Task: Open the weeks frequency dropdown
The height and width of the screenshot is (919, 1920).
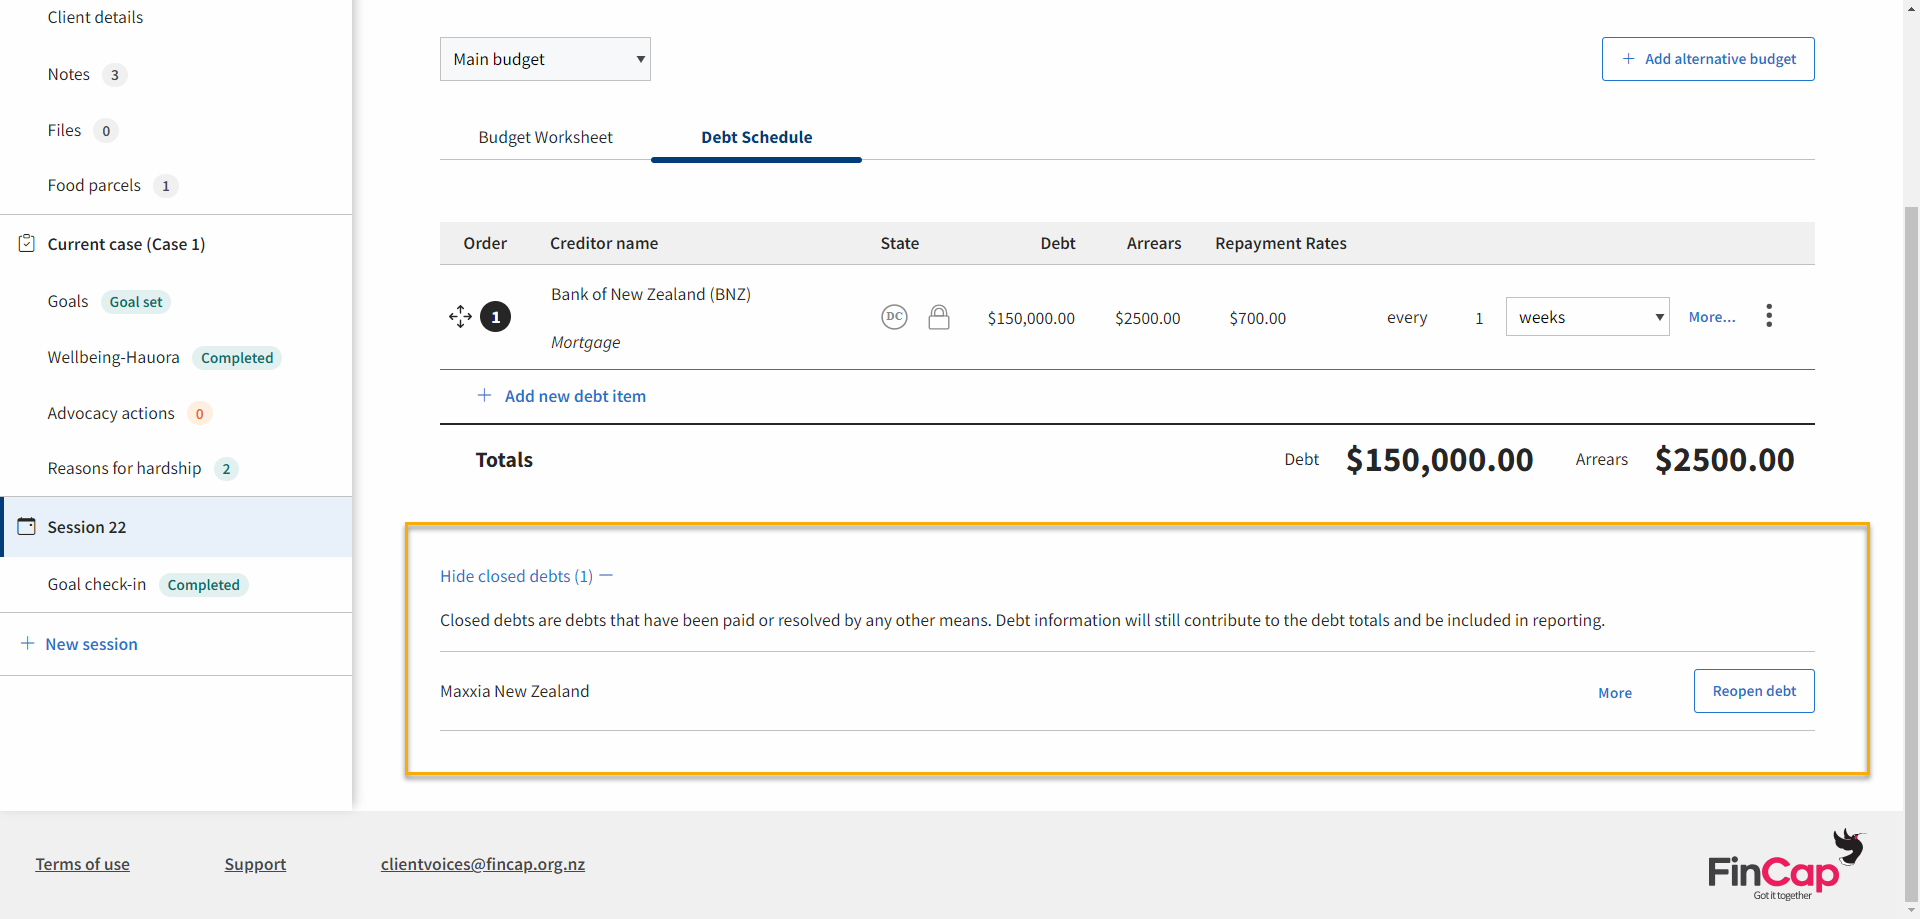Action: pos(1587,317)
